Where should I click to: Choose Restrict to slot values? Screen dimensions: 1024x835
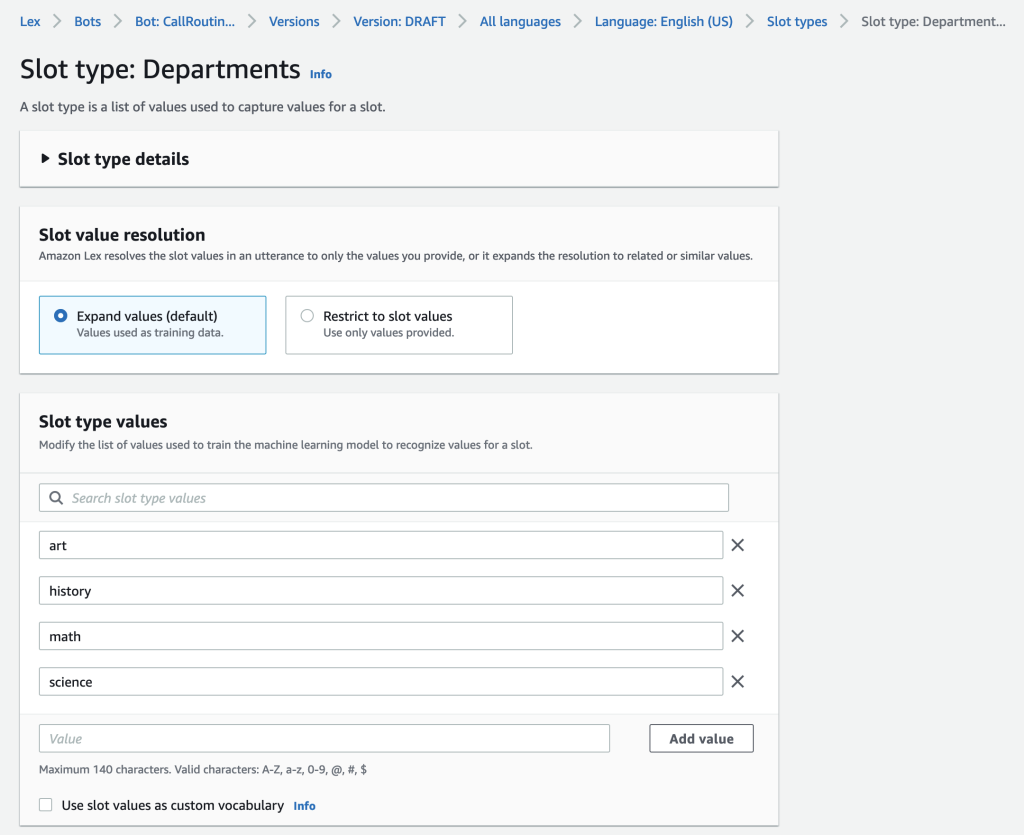(x=307, y=314)
